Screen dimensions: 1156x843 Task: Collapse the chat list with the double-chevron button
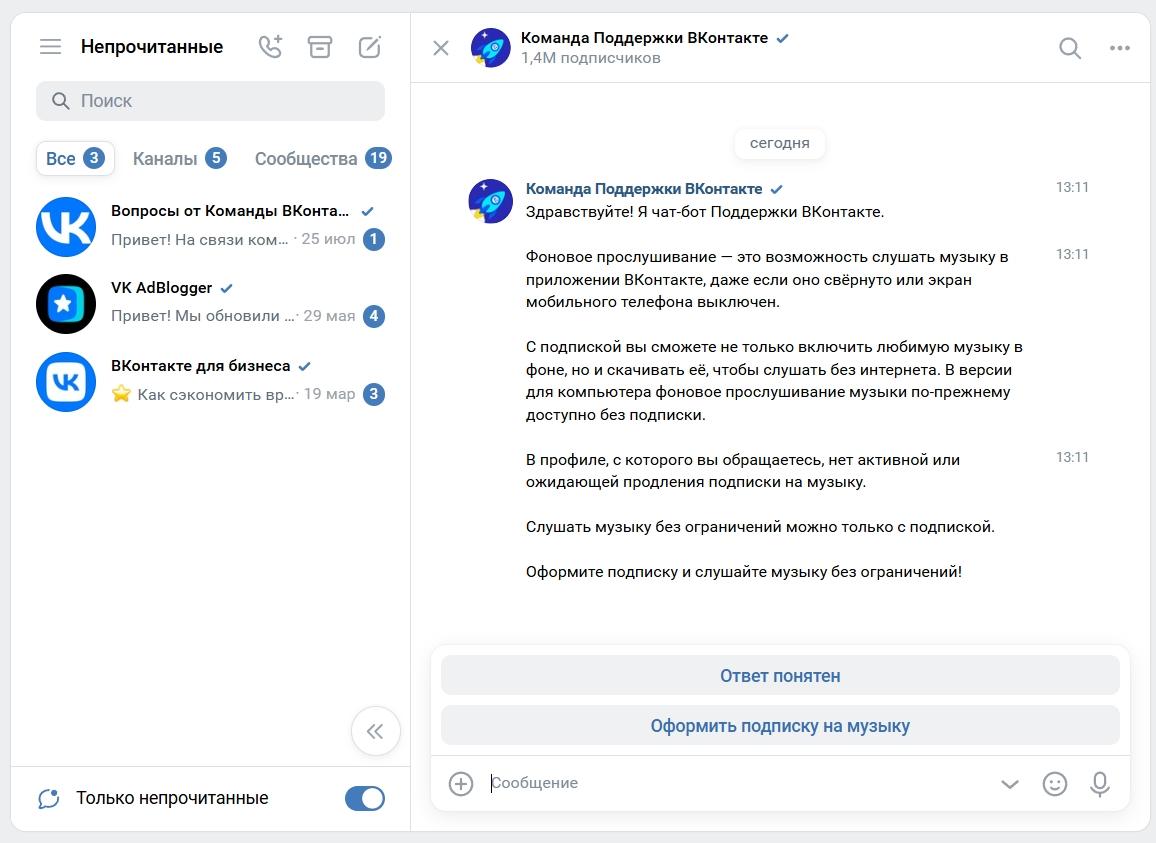(375, 731)
